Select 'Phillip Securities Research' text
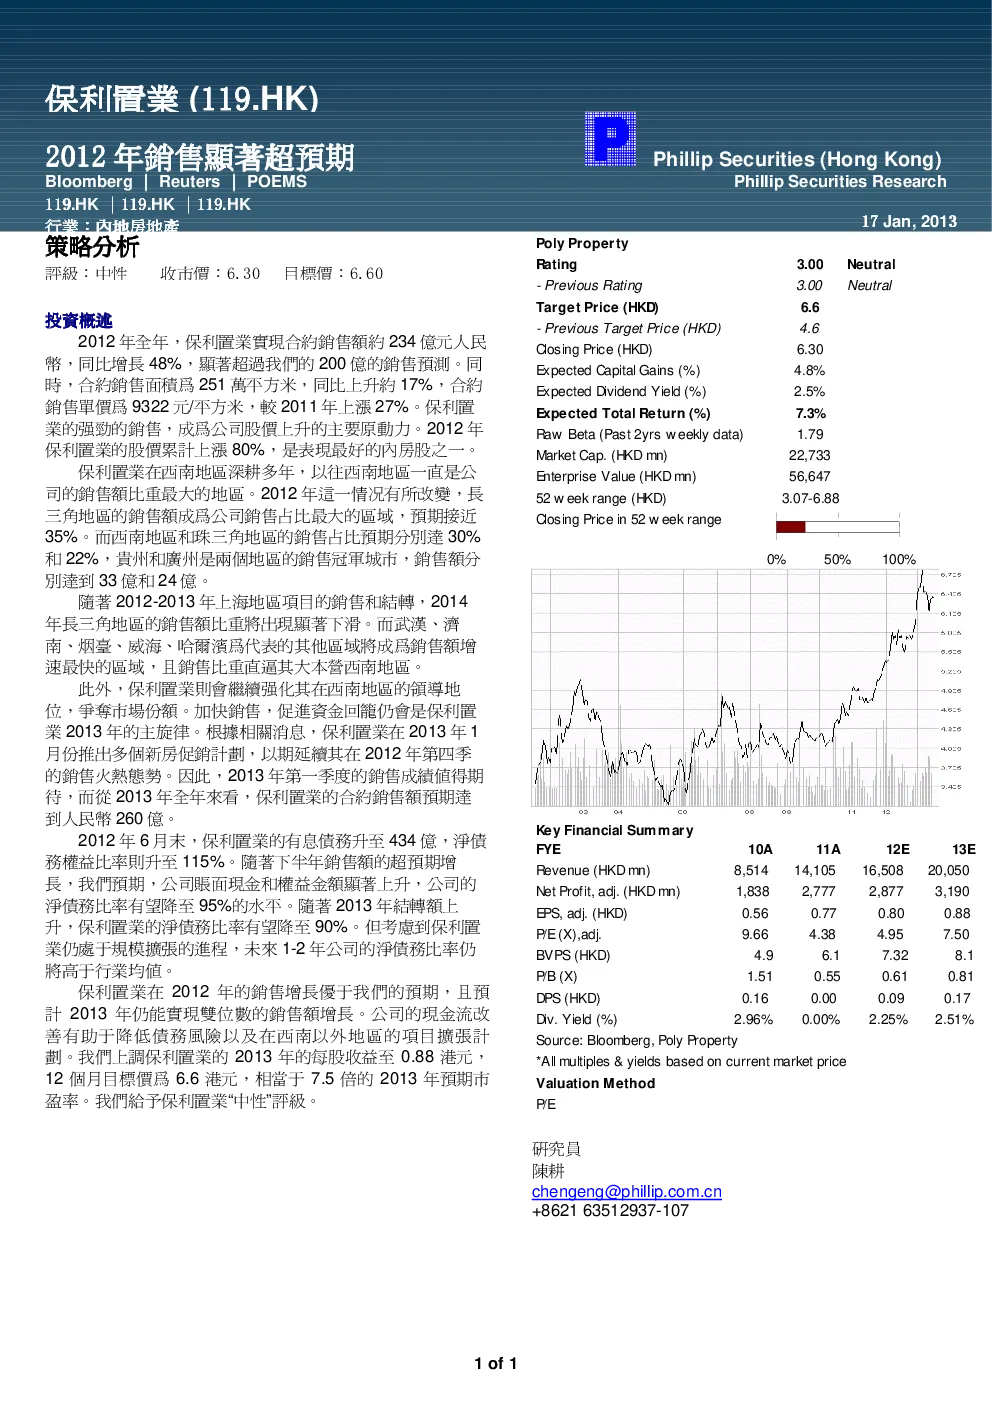992x1403 pixels. pos(840,181)
